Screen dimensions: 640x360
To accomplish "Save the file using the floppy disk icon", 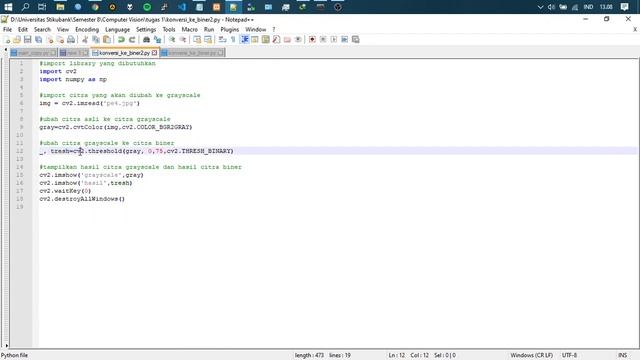I will click(28, 40).
